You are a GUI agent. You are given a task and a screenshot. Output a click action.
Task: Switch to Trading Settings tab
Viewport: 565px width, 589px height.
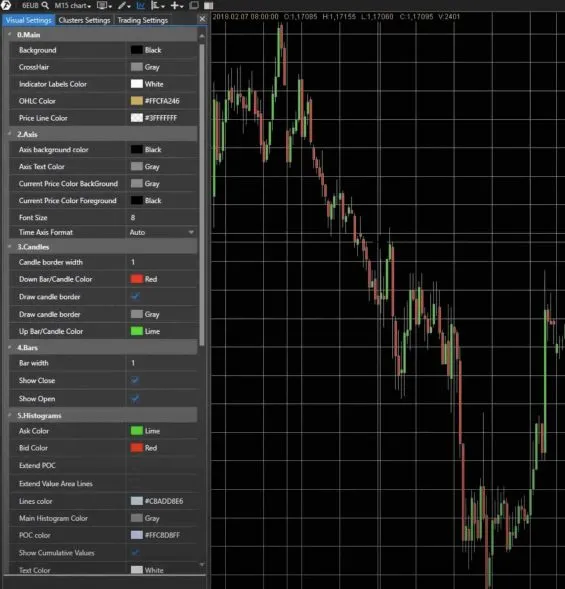(x=142, y=20)
